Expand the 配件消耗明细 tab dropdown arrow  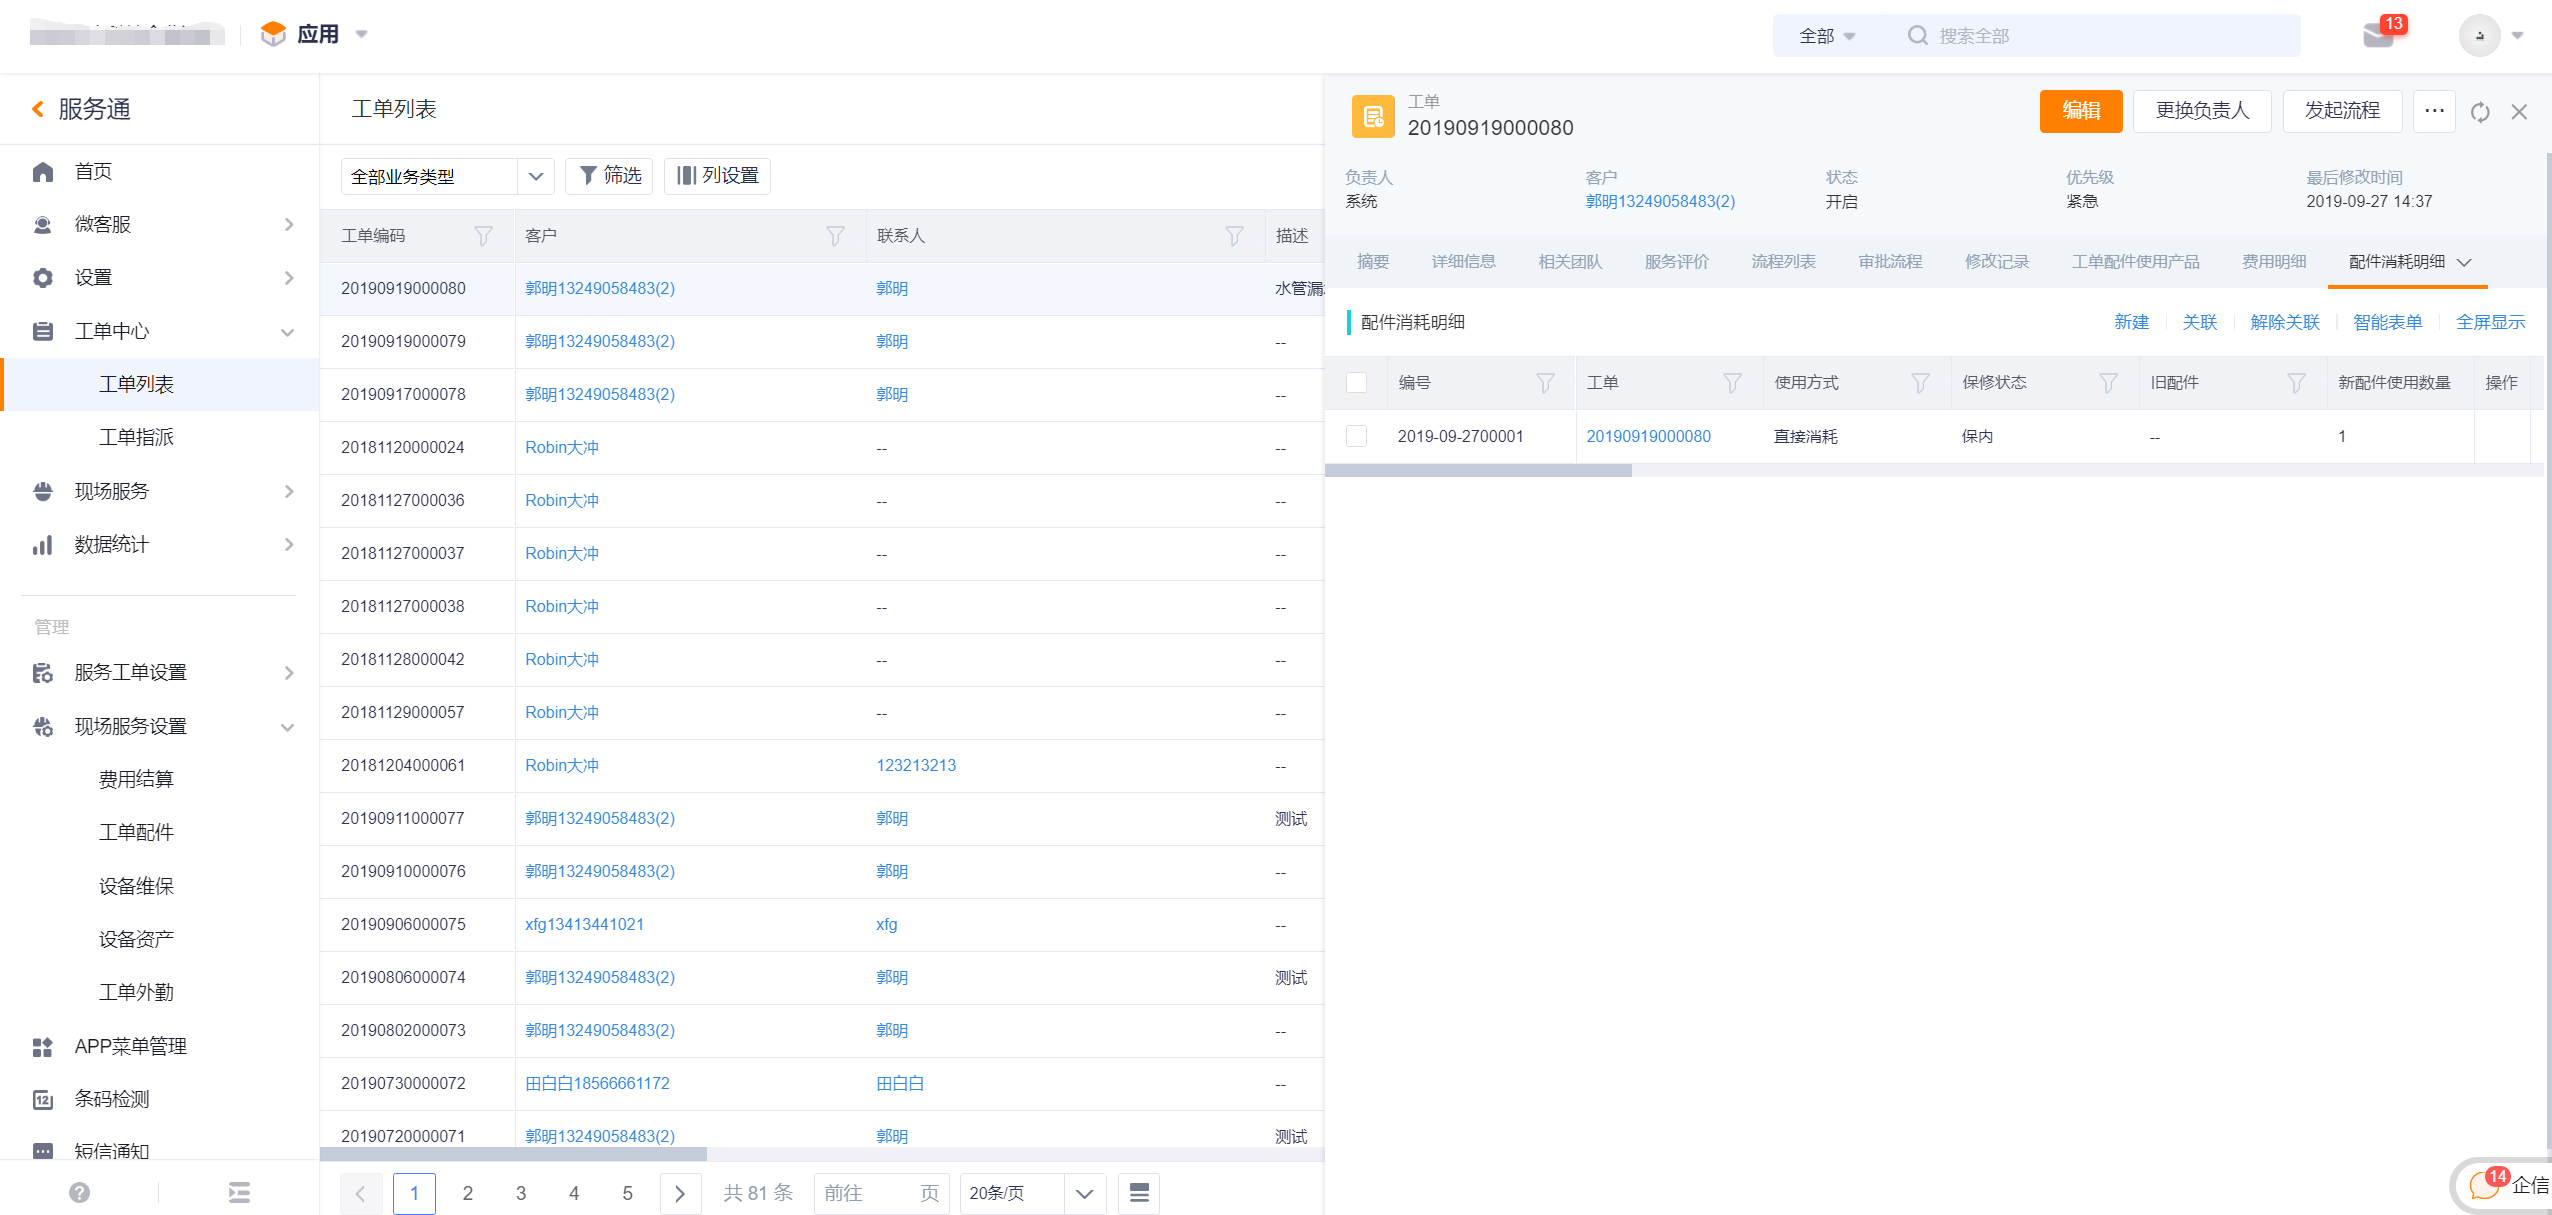click(x=2464, y=263)
